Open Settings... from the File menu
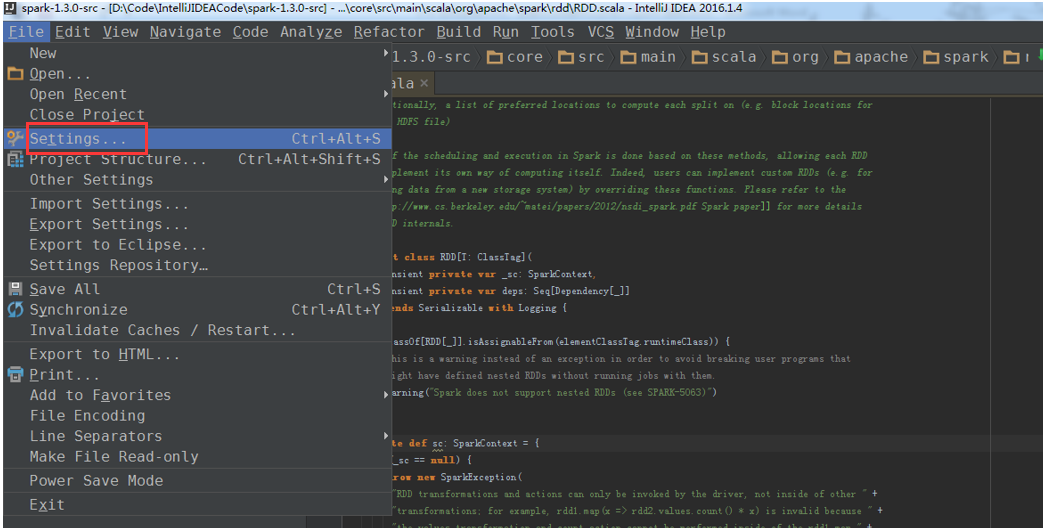The image size is (1043, 528). [198, 138]
